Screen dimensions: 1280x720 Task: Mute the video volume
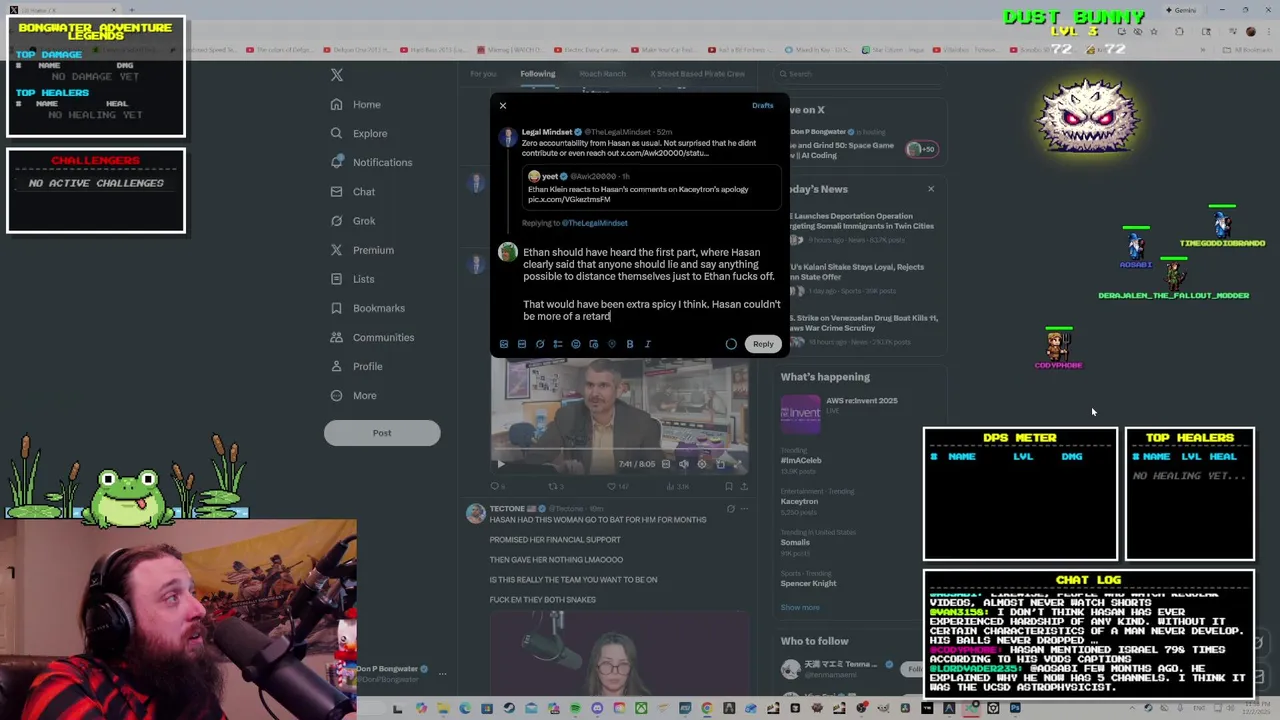pyautogui.click(x=684, y=464)
